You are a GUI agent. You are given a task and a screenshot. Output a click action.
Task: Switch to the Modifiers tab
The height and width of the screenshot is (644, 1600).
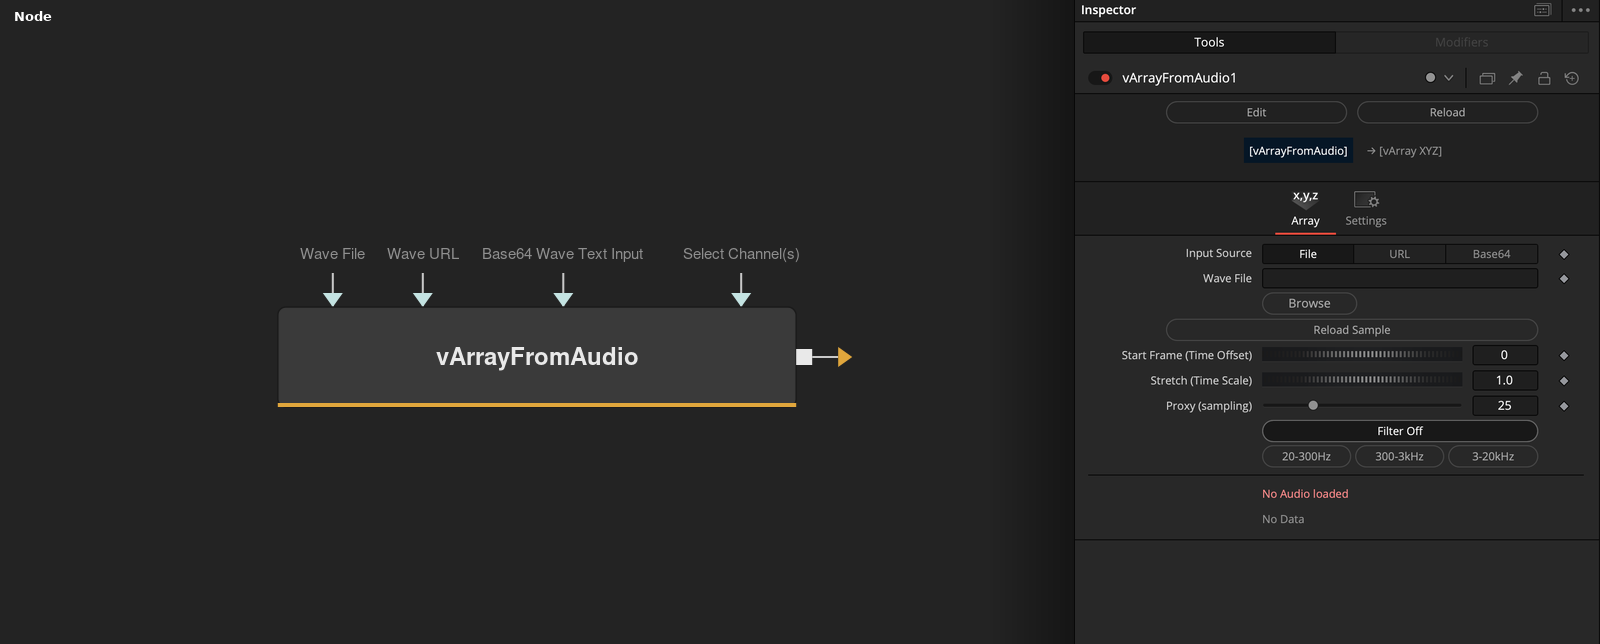pos(1462,42)
